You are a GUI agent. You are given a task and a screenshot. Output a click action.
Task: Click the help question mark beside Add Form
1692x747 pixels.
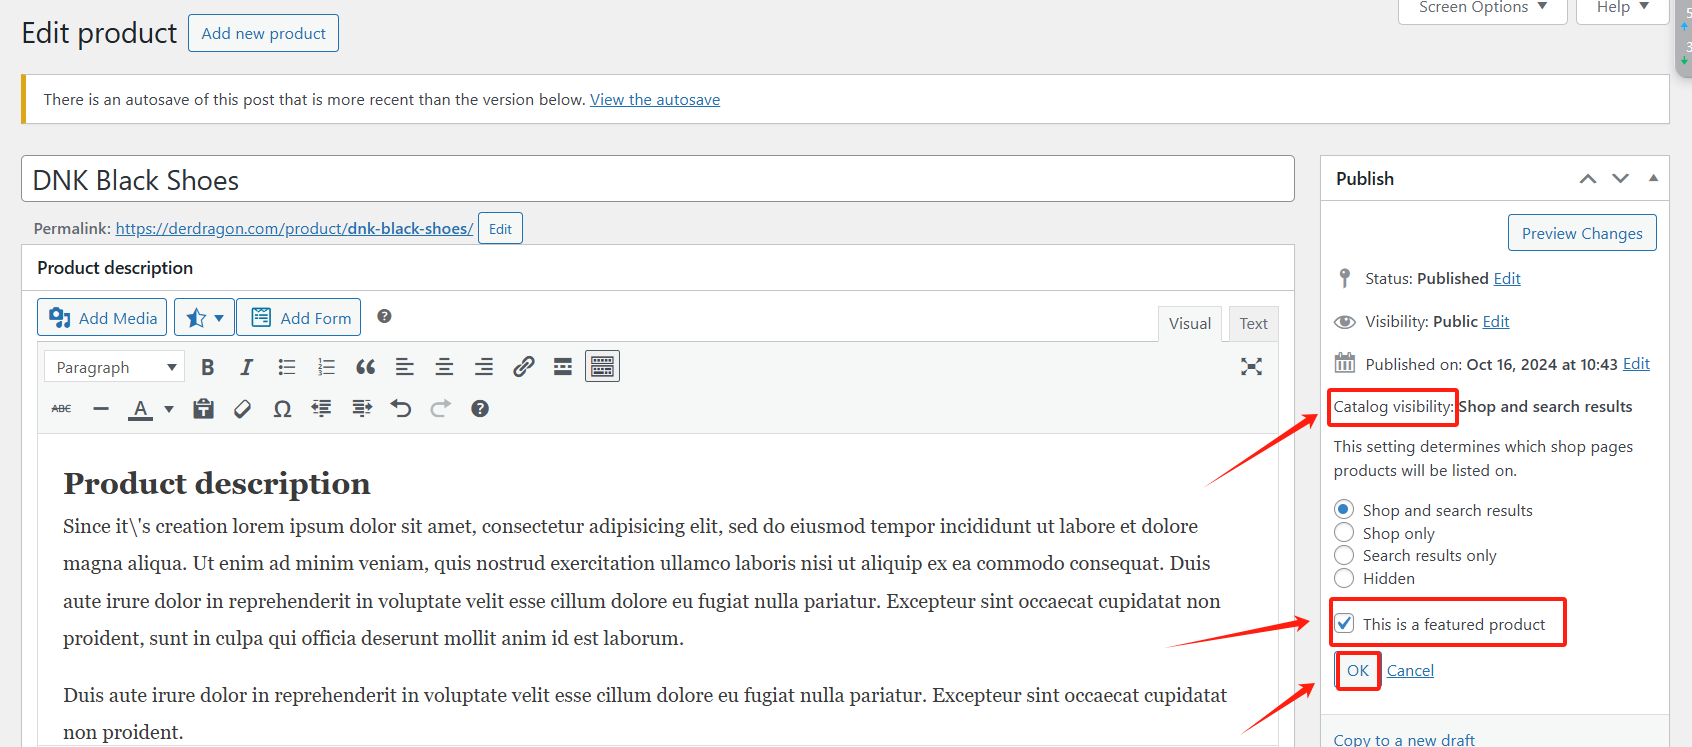384,317
